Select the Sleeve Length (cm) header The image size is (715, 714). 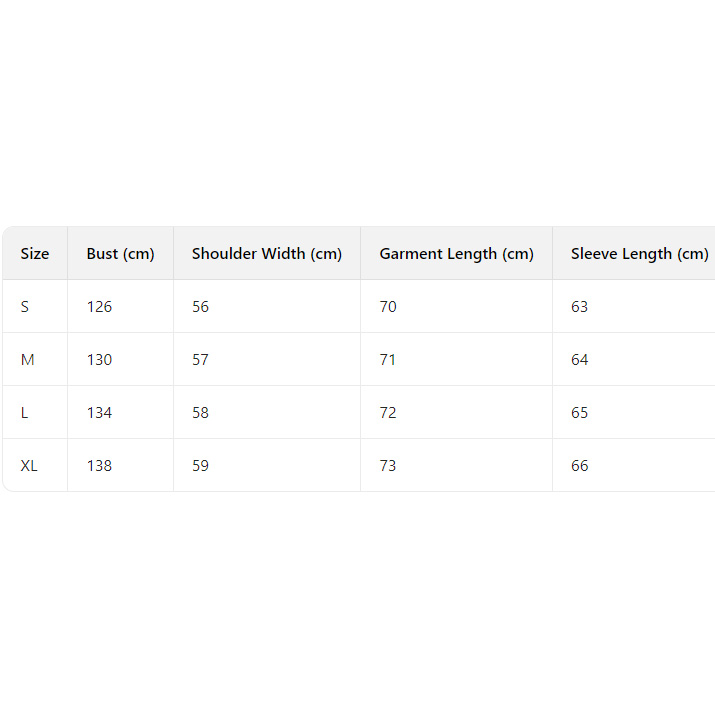[639, 254]
